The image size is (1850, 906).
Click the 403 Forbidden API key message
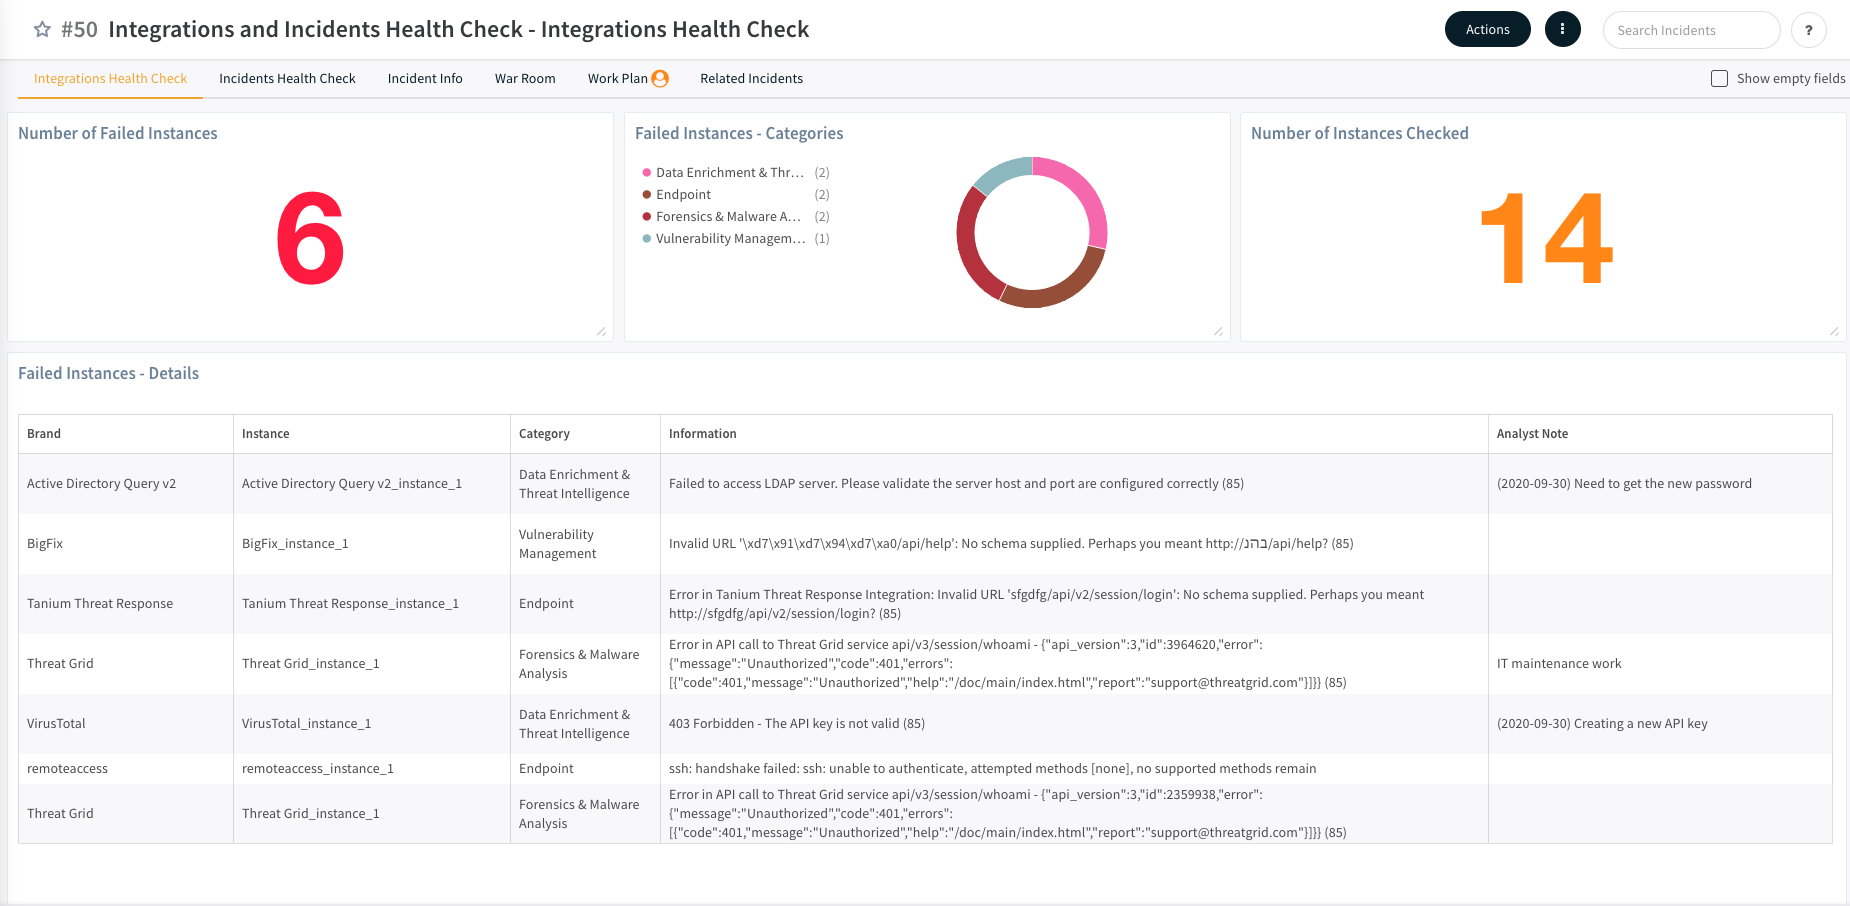797,723
